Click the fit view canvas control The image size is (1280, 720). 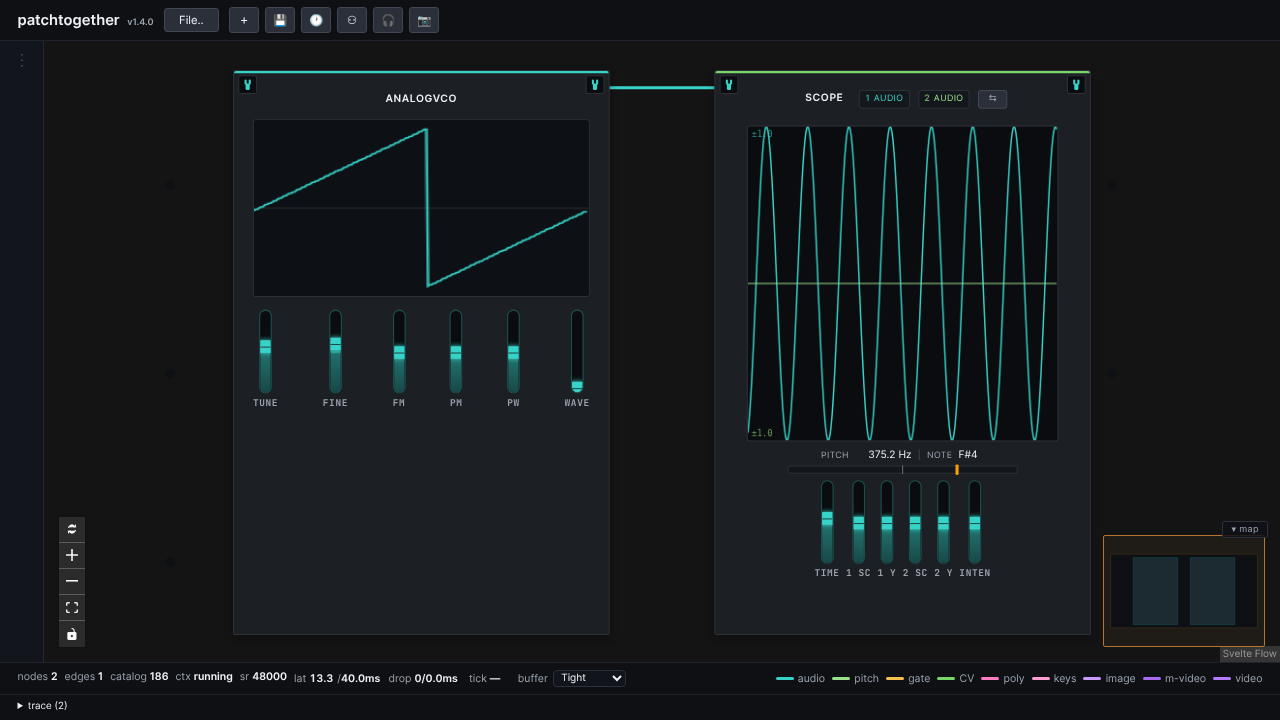click(x=72, y=607)
